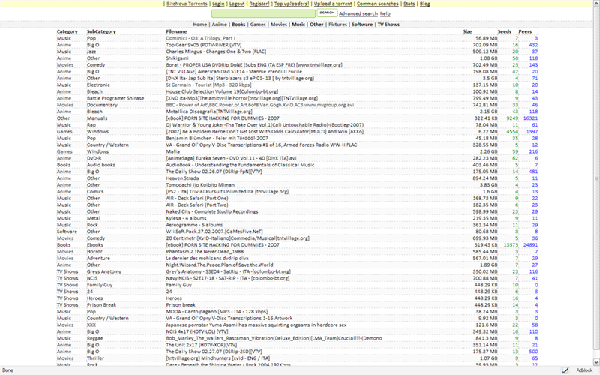Open torrent 'AIR - Deck Safari (Part One)'
Viewport: 600px width, 375px height.
pos(197,198)
